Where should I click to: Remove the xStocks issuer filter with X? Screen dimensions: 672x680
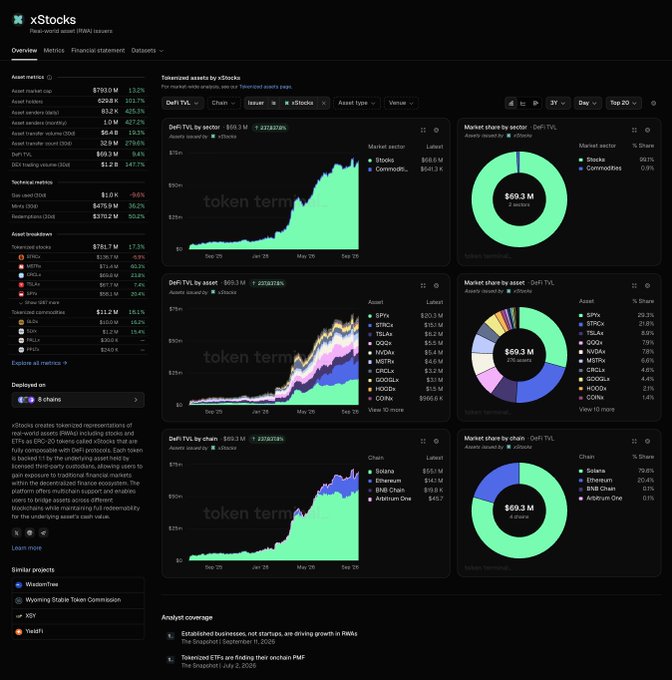click(x=323, y=103)
